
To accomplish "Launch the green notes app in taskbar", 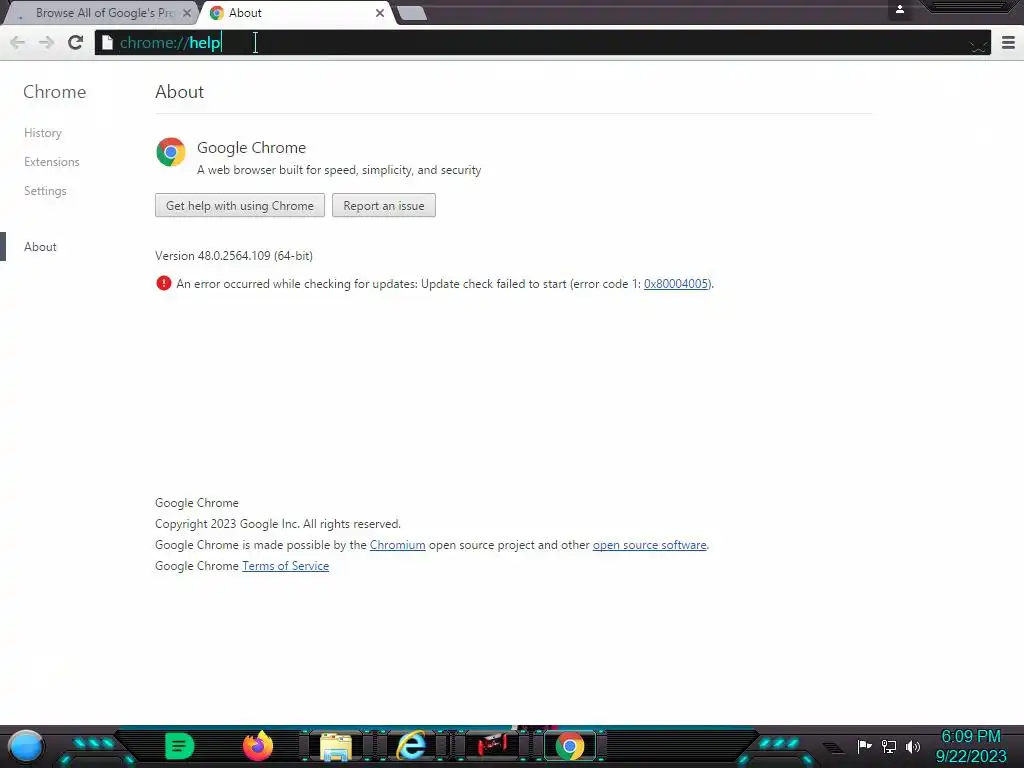I will 179,746.
